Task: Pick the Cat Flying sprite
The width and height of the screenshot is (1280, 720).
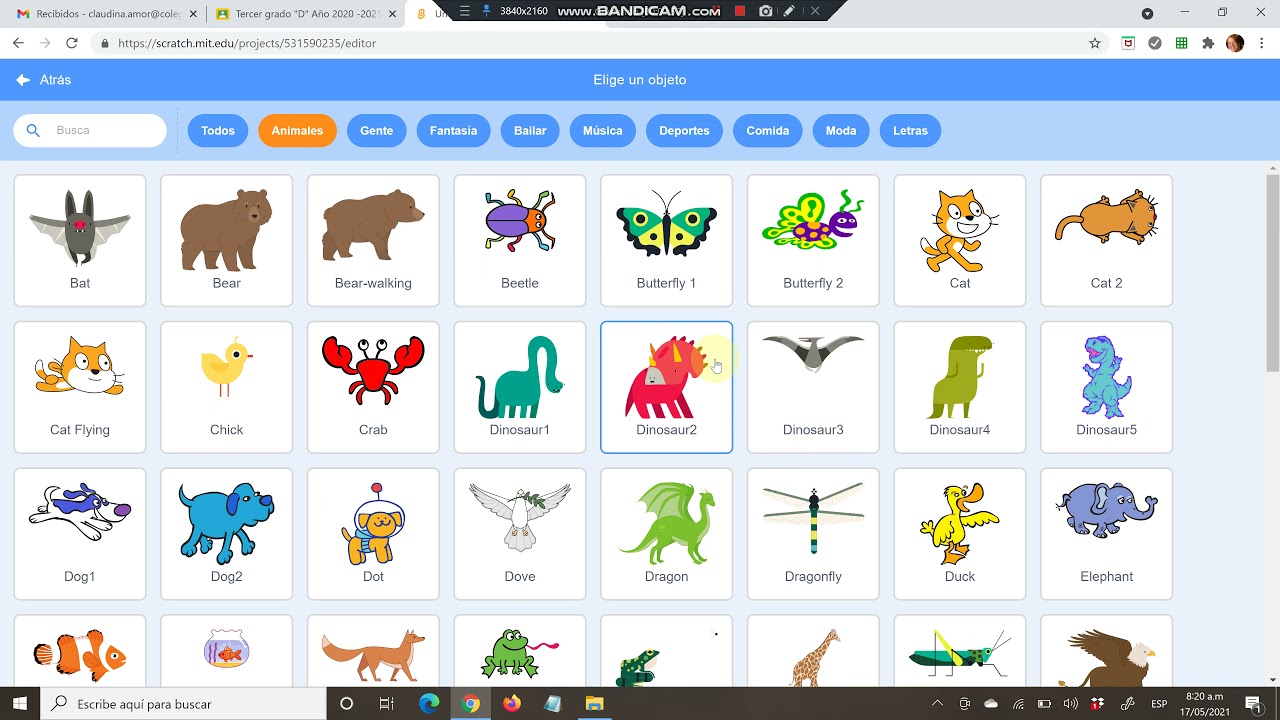Action: click(80, 387)
